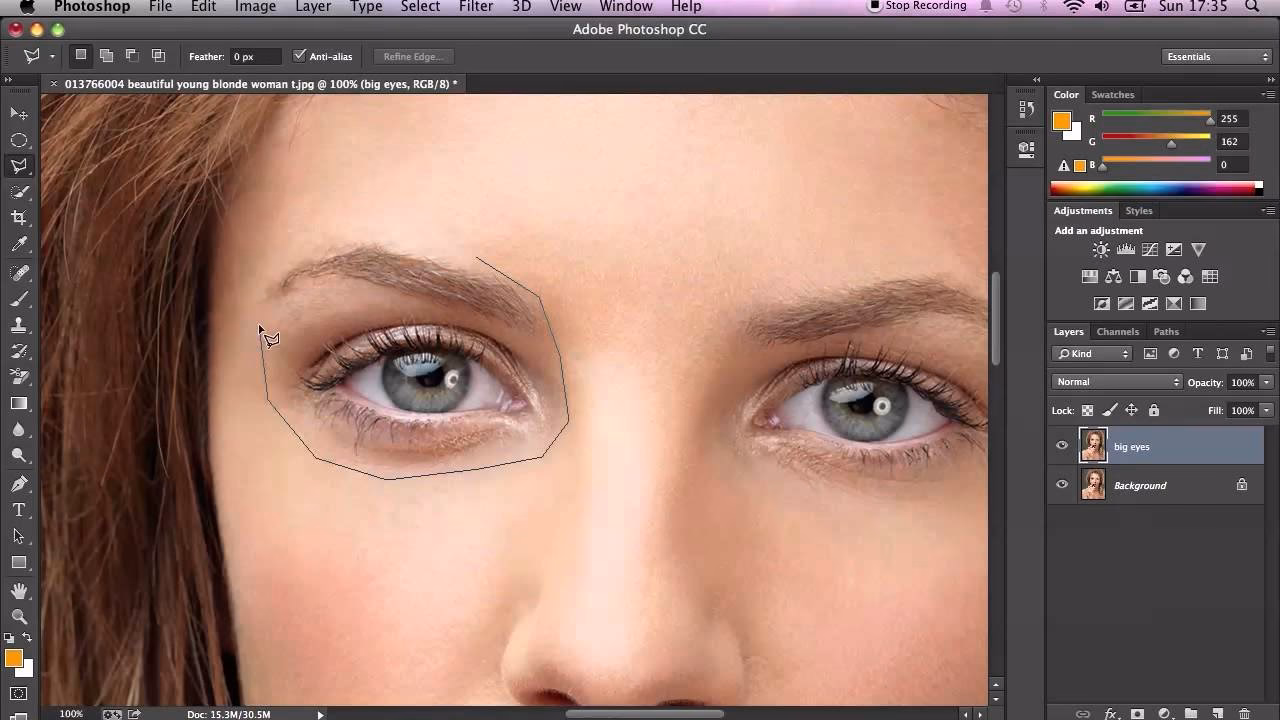The image size is (1280, 720).
Task: Select the Crop tool
Action: click(20, 217)
